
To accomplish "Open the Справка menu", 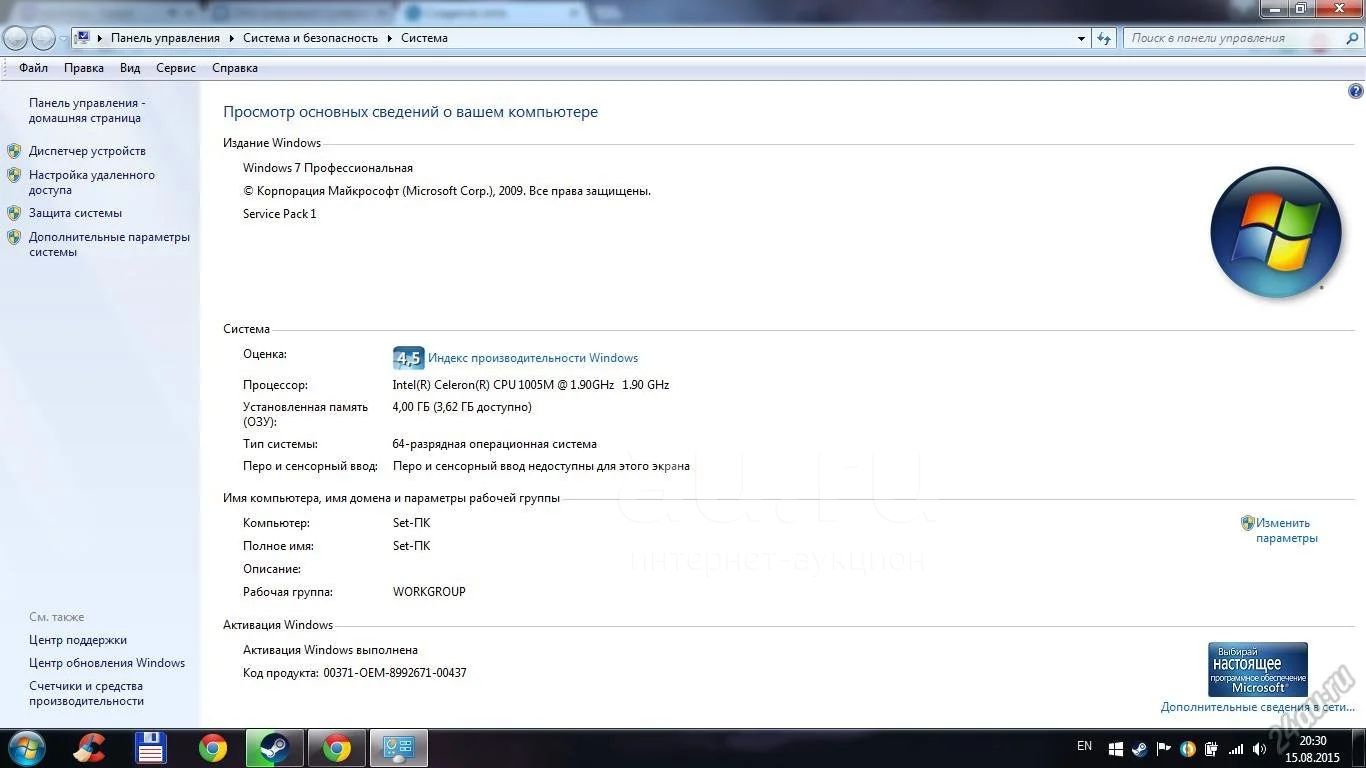I will tap(235, 68).
